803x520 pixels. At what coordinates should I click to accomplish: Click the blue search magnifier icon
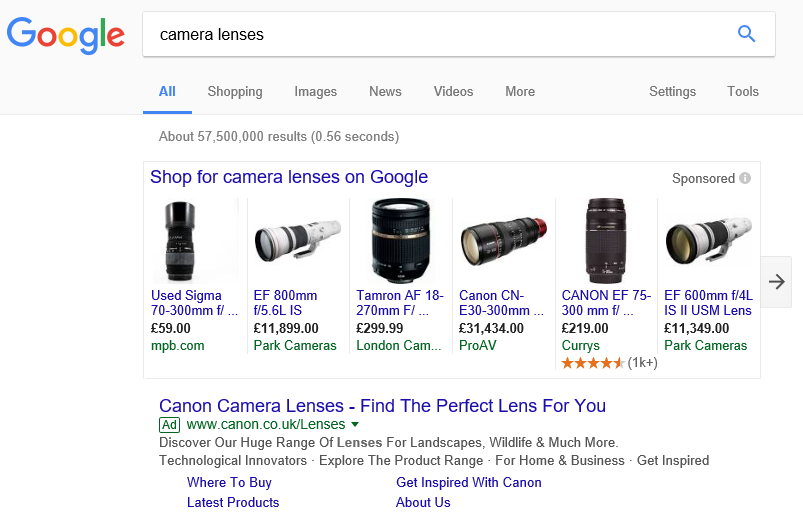(x=746, y=34)
